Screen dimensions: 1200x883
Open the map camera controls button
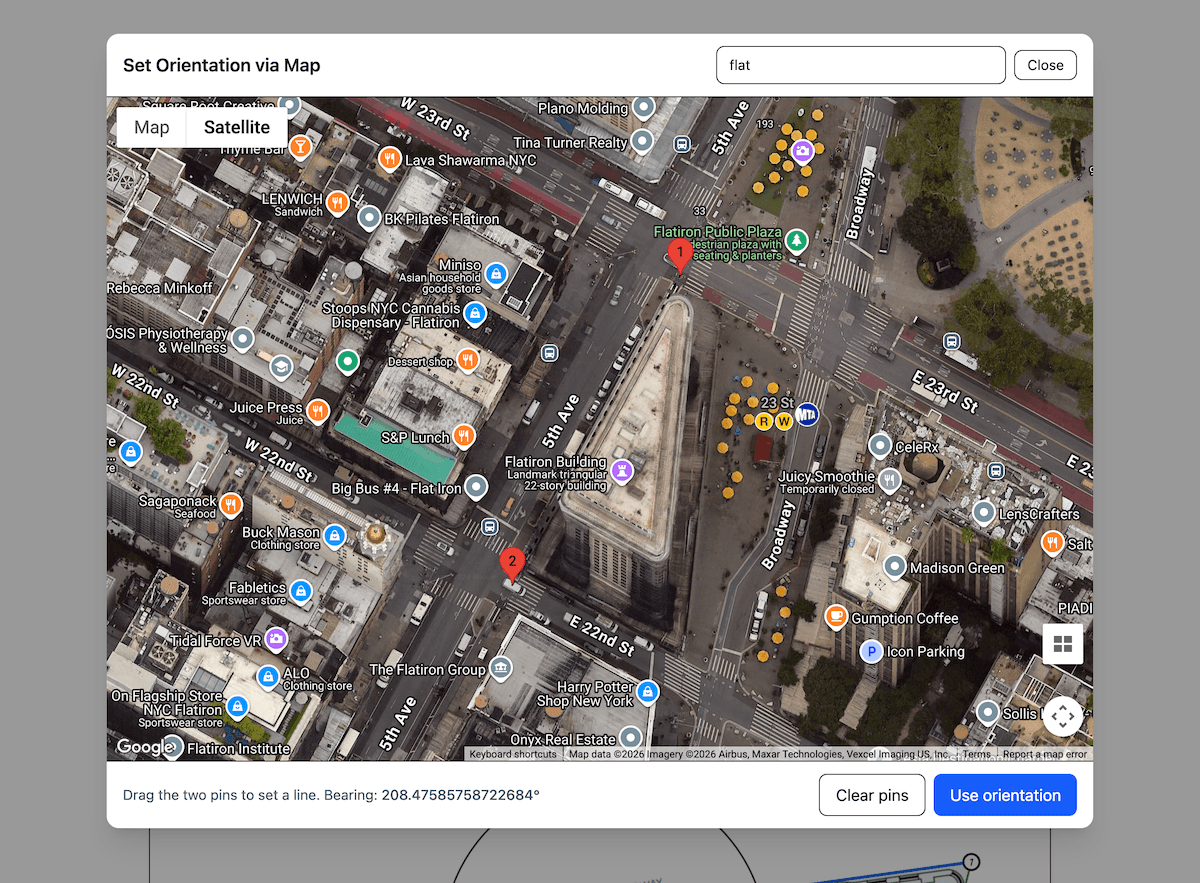(1062, 716)
